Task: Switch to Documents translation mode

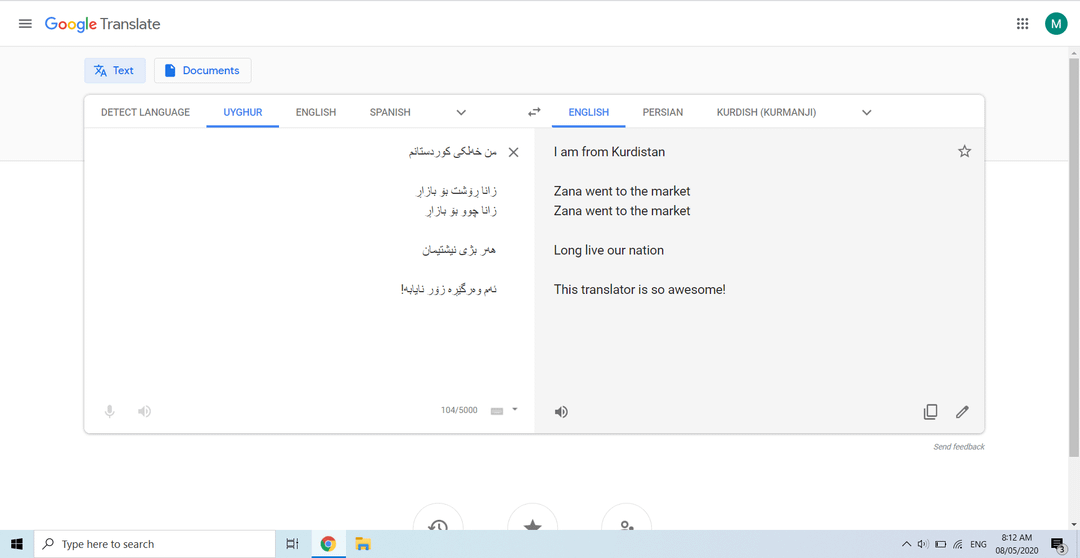Action: coord(202,70)
